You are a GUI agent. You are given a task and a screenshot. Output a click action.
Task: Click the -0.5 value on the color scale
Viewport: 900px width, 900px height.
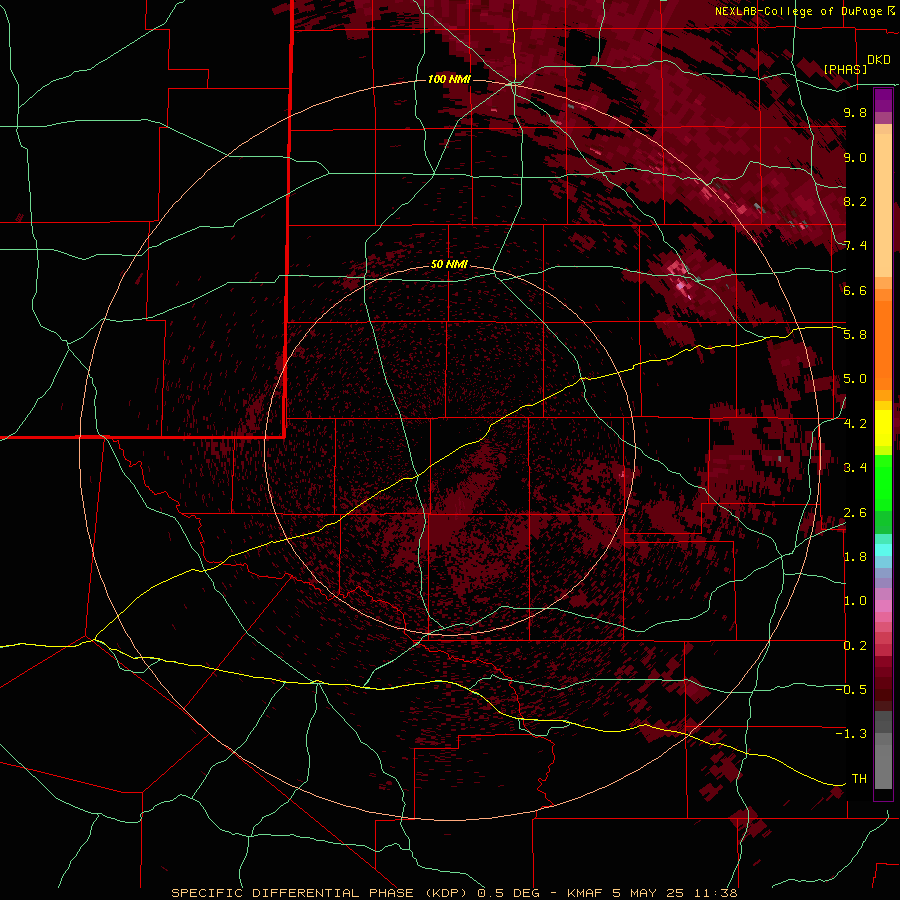click(851, 690)
